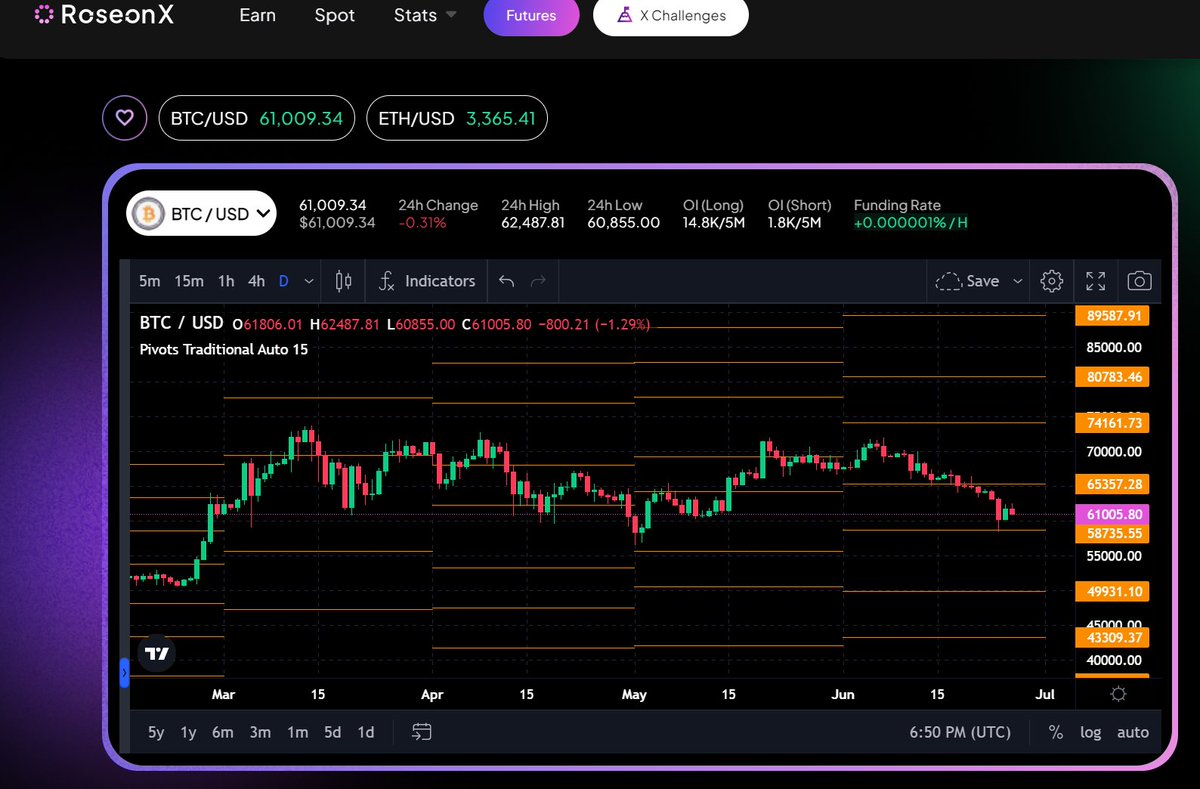The height and width of the screenshot is (789, 1200).
Task: Open time axis settings gear
Action: pos(1118,694)
